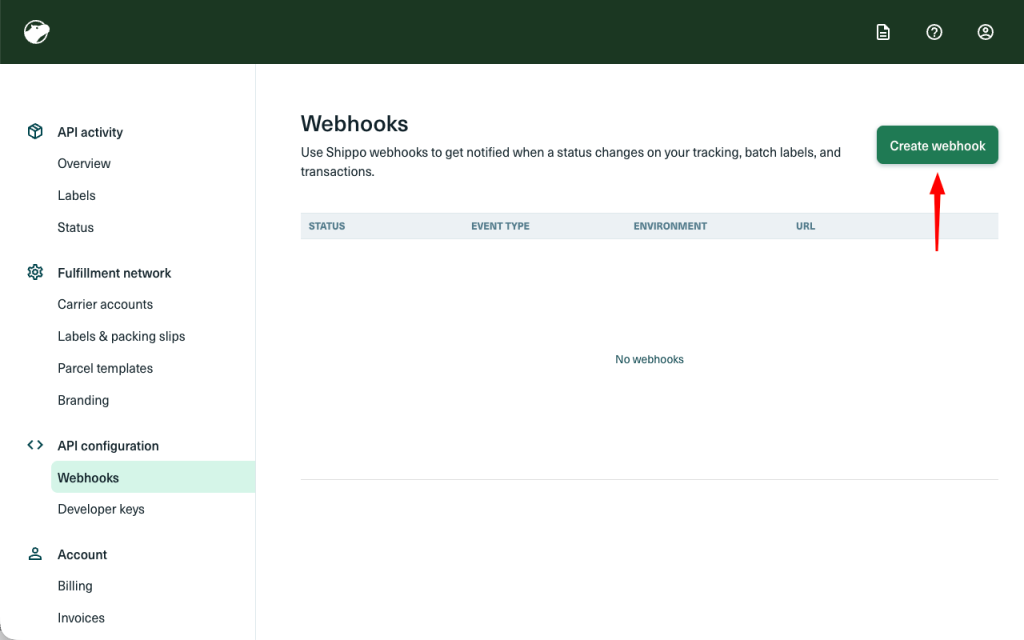
Task: Click the Account person icon
Action: tap(35, 554)
